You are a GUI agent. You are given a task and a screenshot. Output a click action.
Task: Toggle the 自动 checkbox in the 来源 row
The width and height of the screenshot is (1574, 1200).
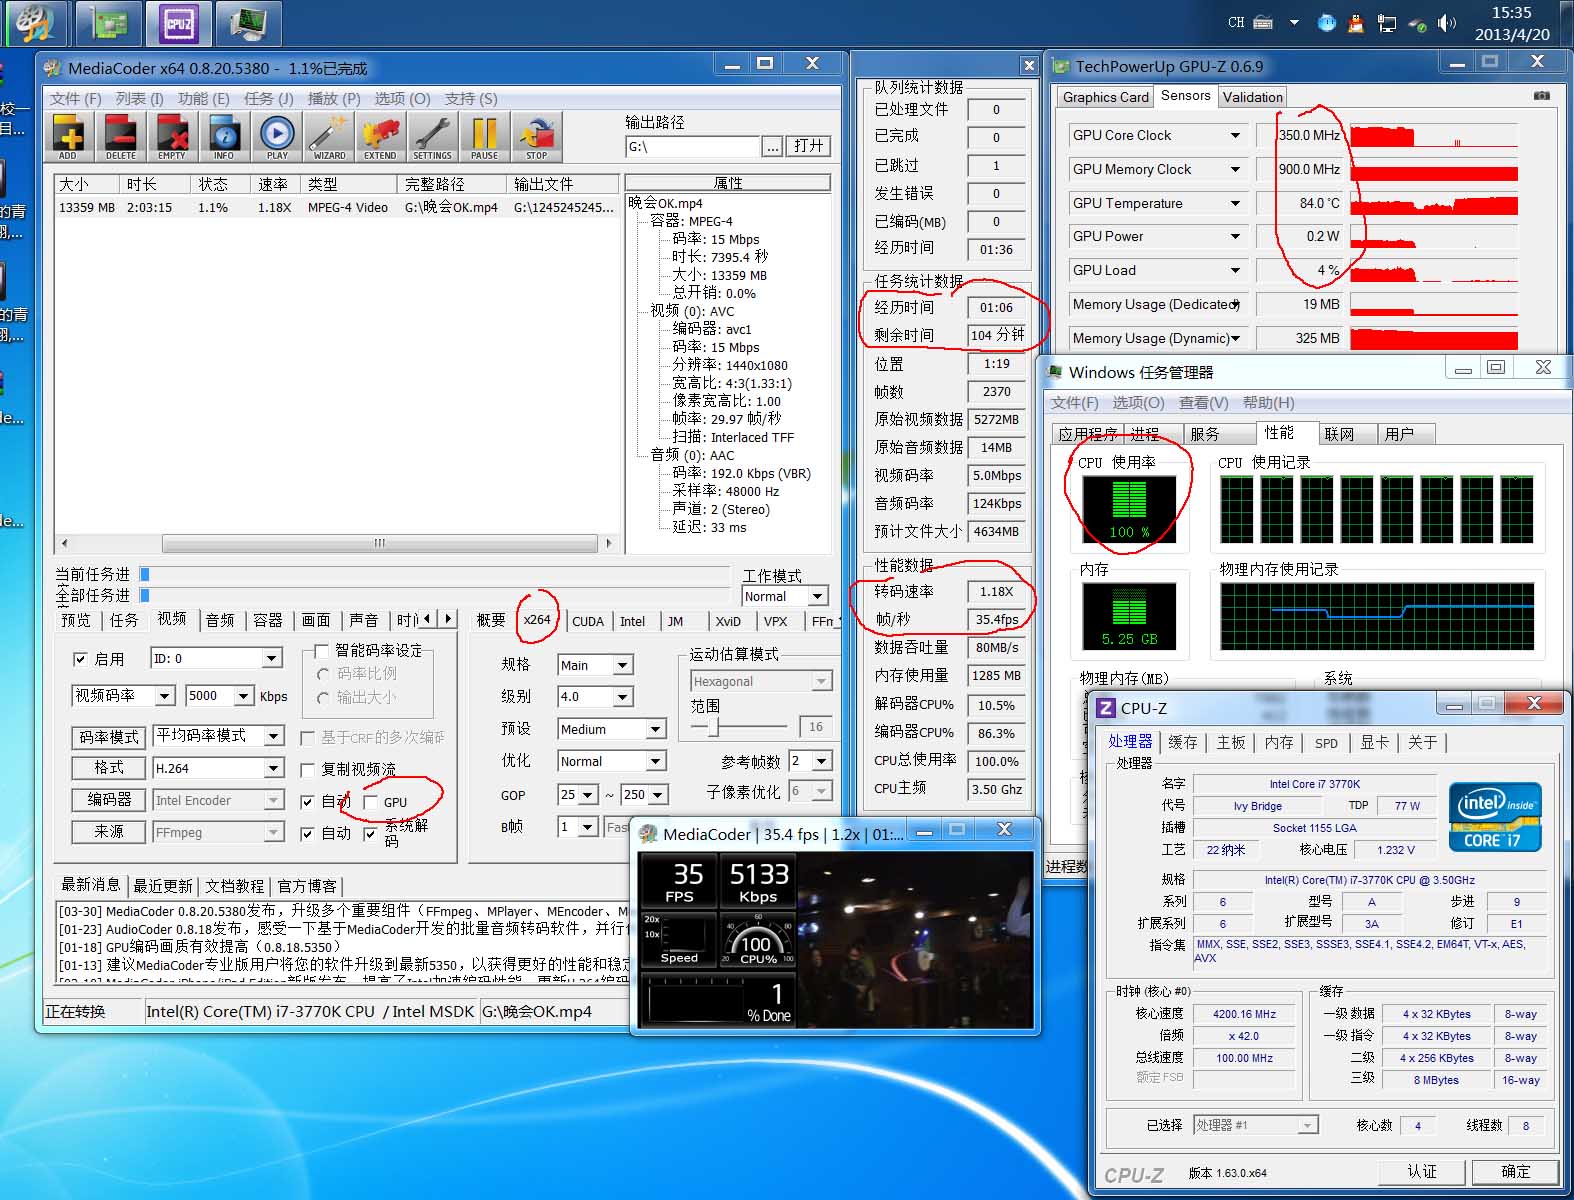307,833
